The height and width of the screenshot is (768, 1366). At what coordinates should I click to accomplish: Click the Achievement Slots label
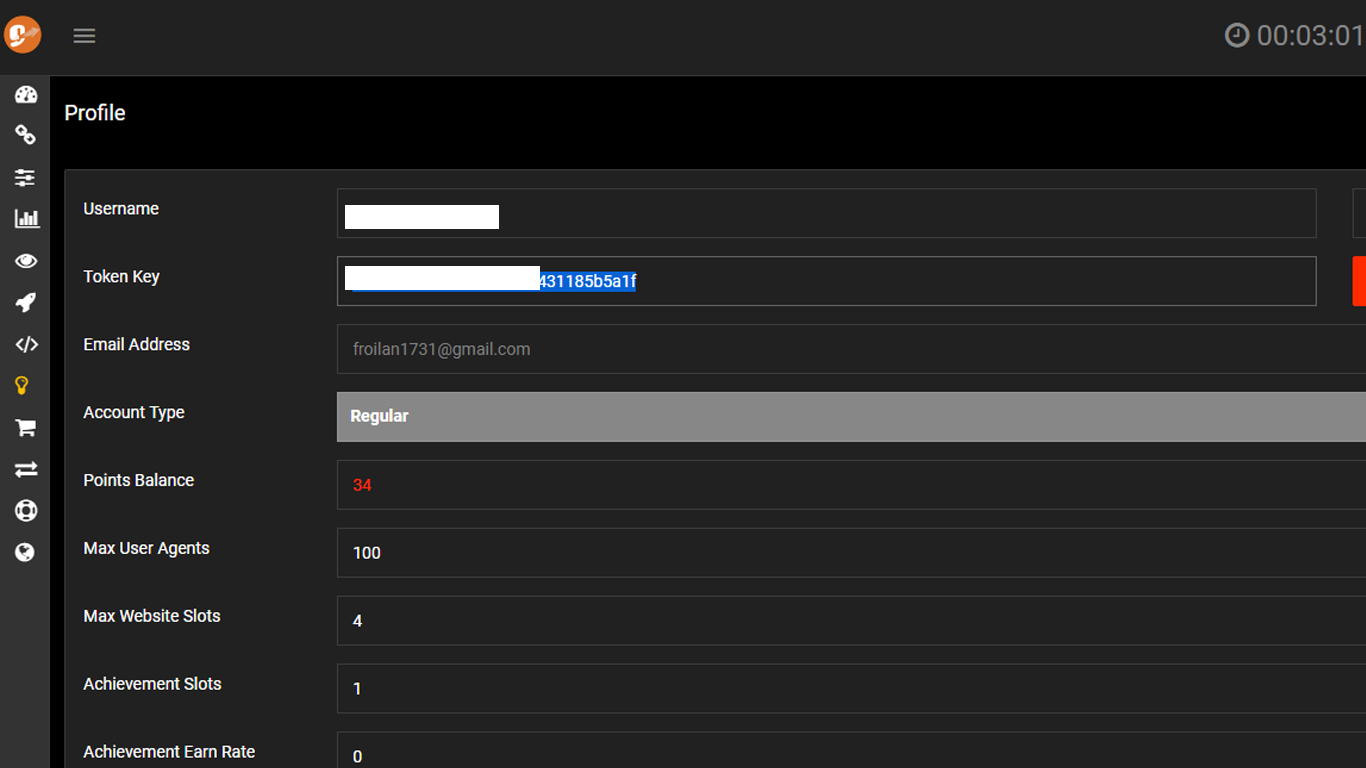tap(152, 684)
